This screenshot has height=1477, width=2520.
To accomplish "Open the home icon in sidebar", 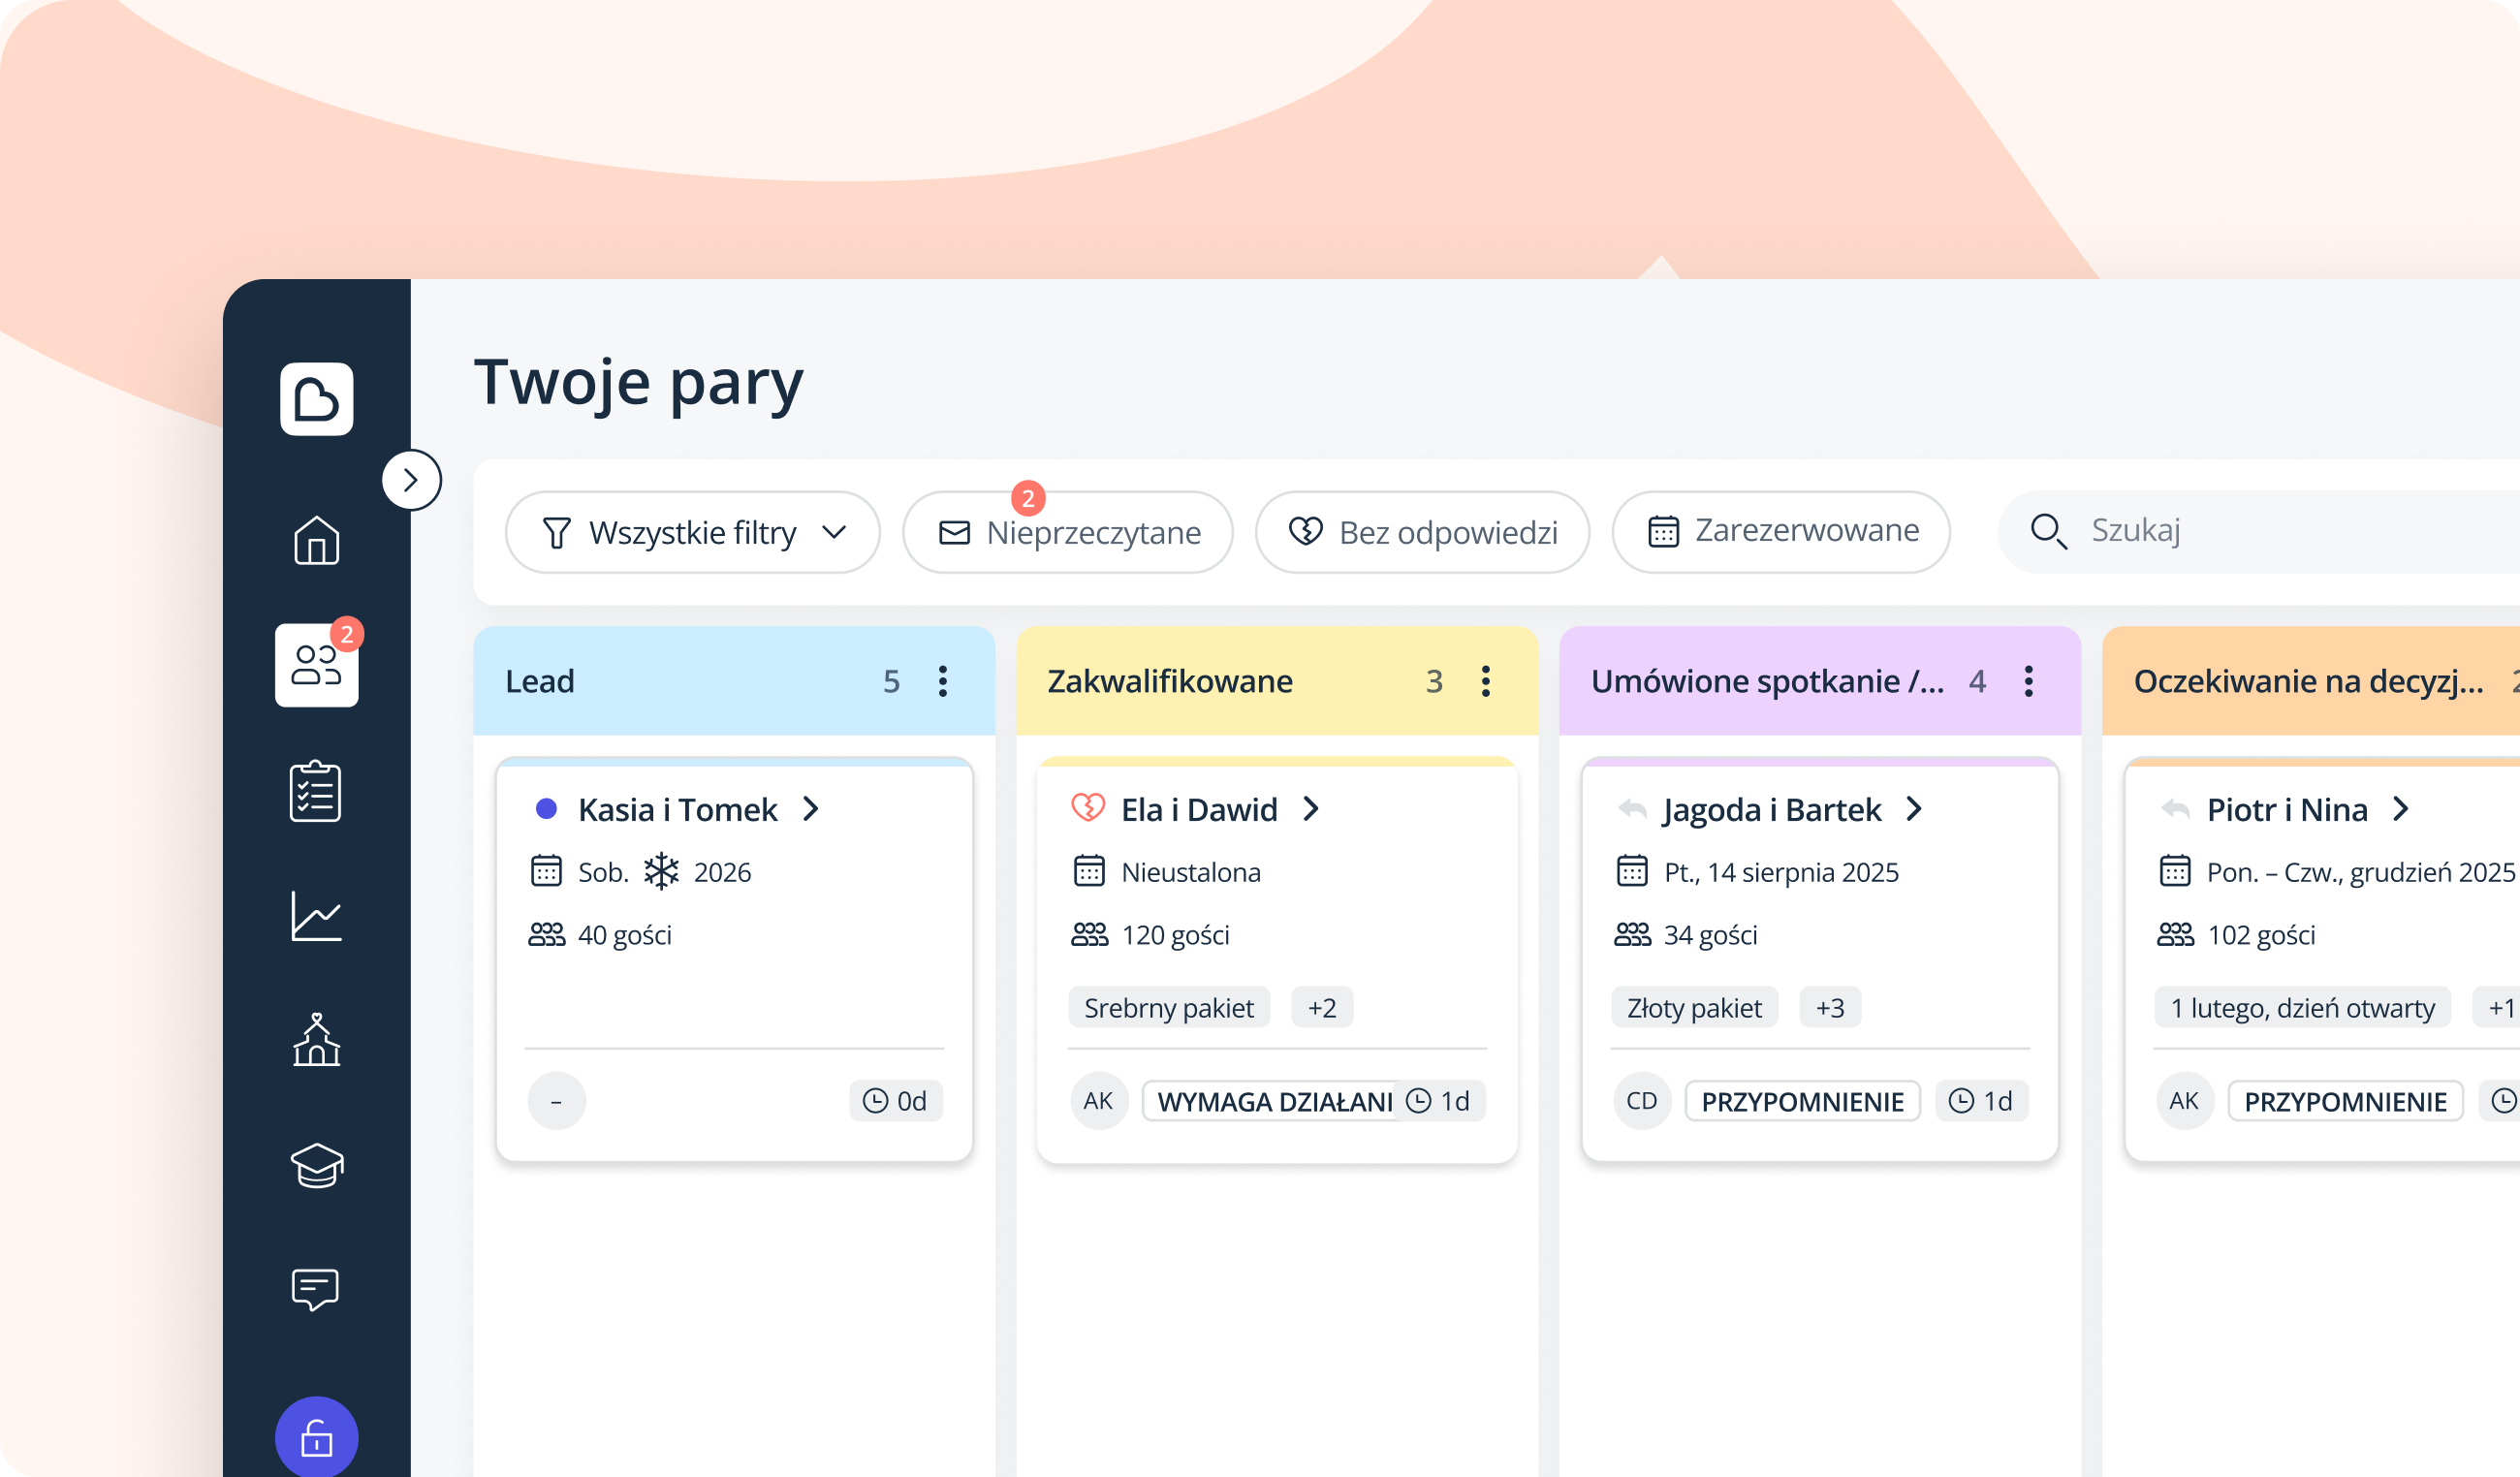I will 316,540.
